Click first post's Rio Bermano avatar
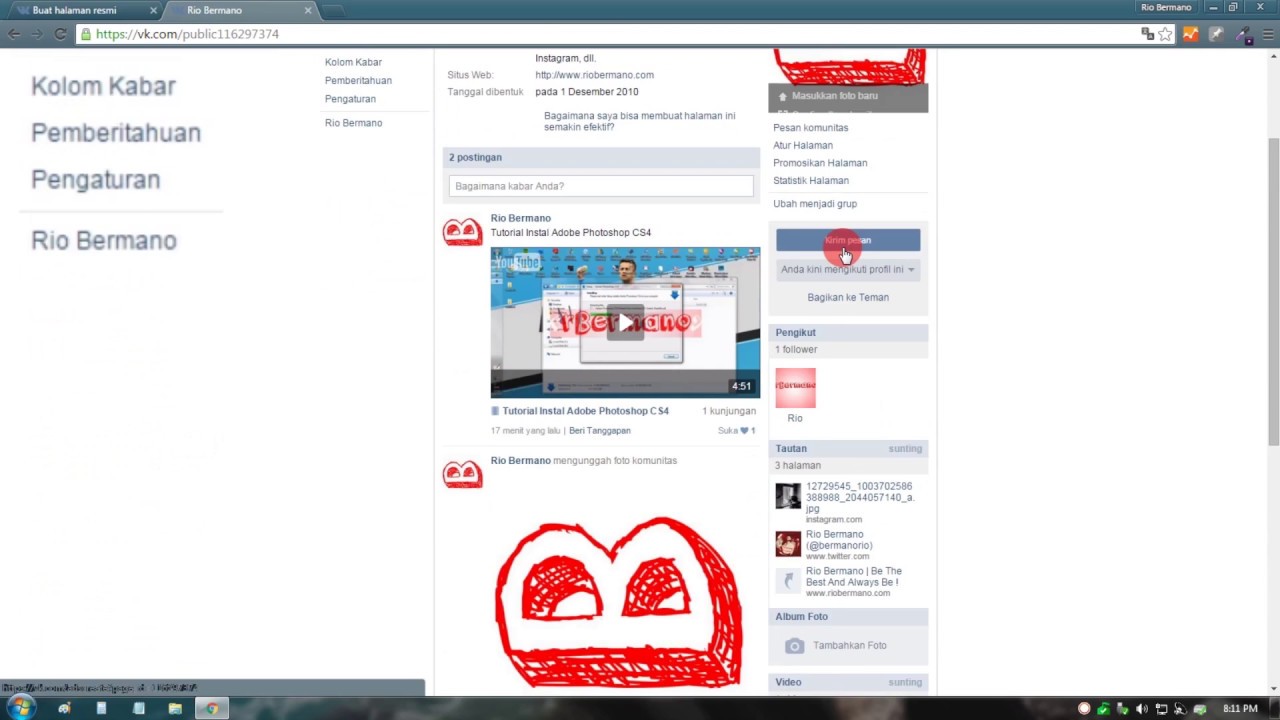 click(462, 231)
